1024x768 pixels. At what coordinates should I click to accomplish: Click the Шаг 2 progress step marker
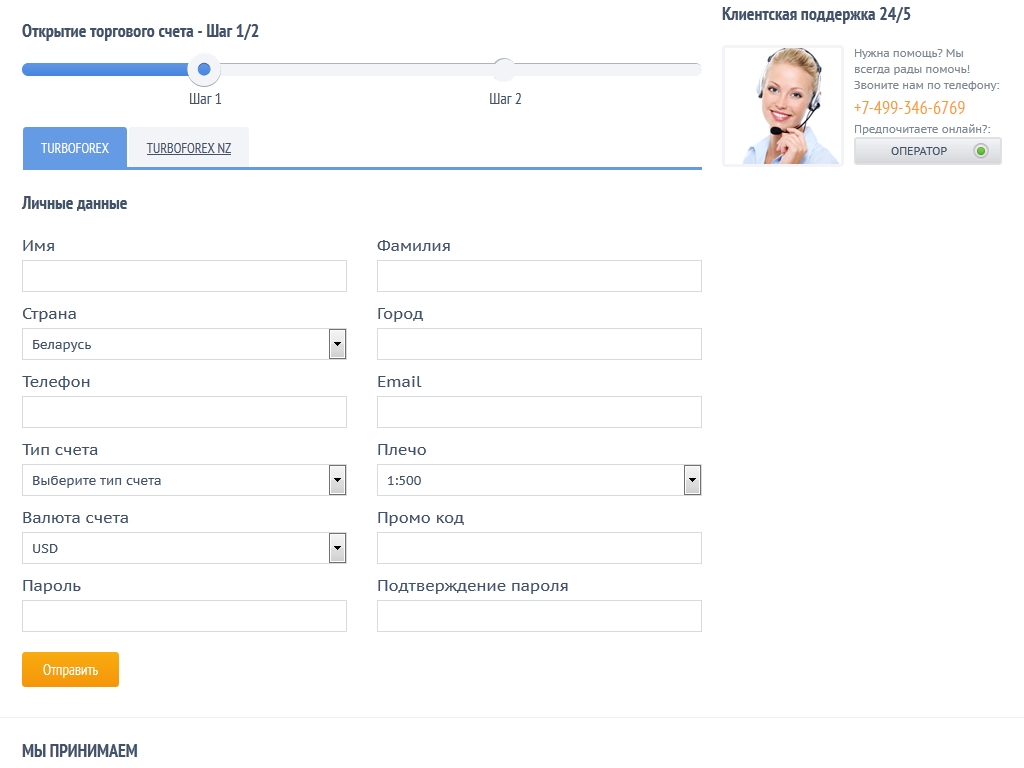coord(505,70)
